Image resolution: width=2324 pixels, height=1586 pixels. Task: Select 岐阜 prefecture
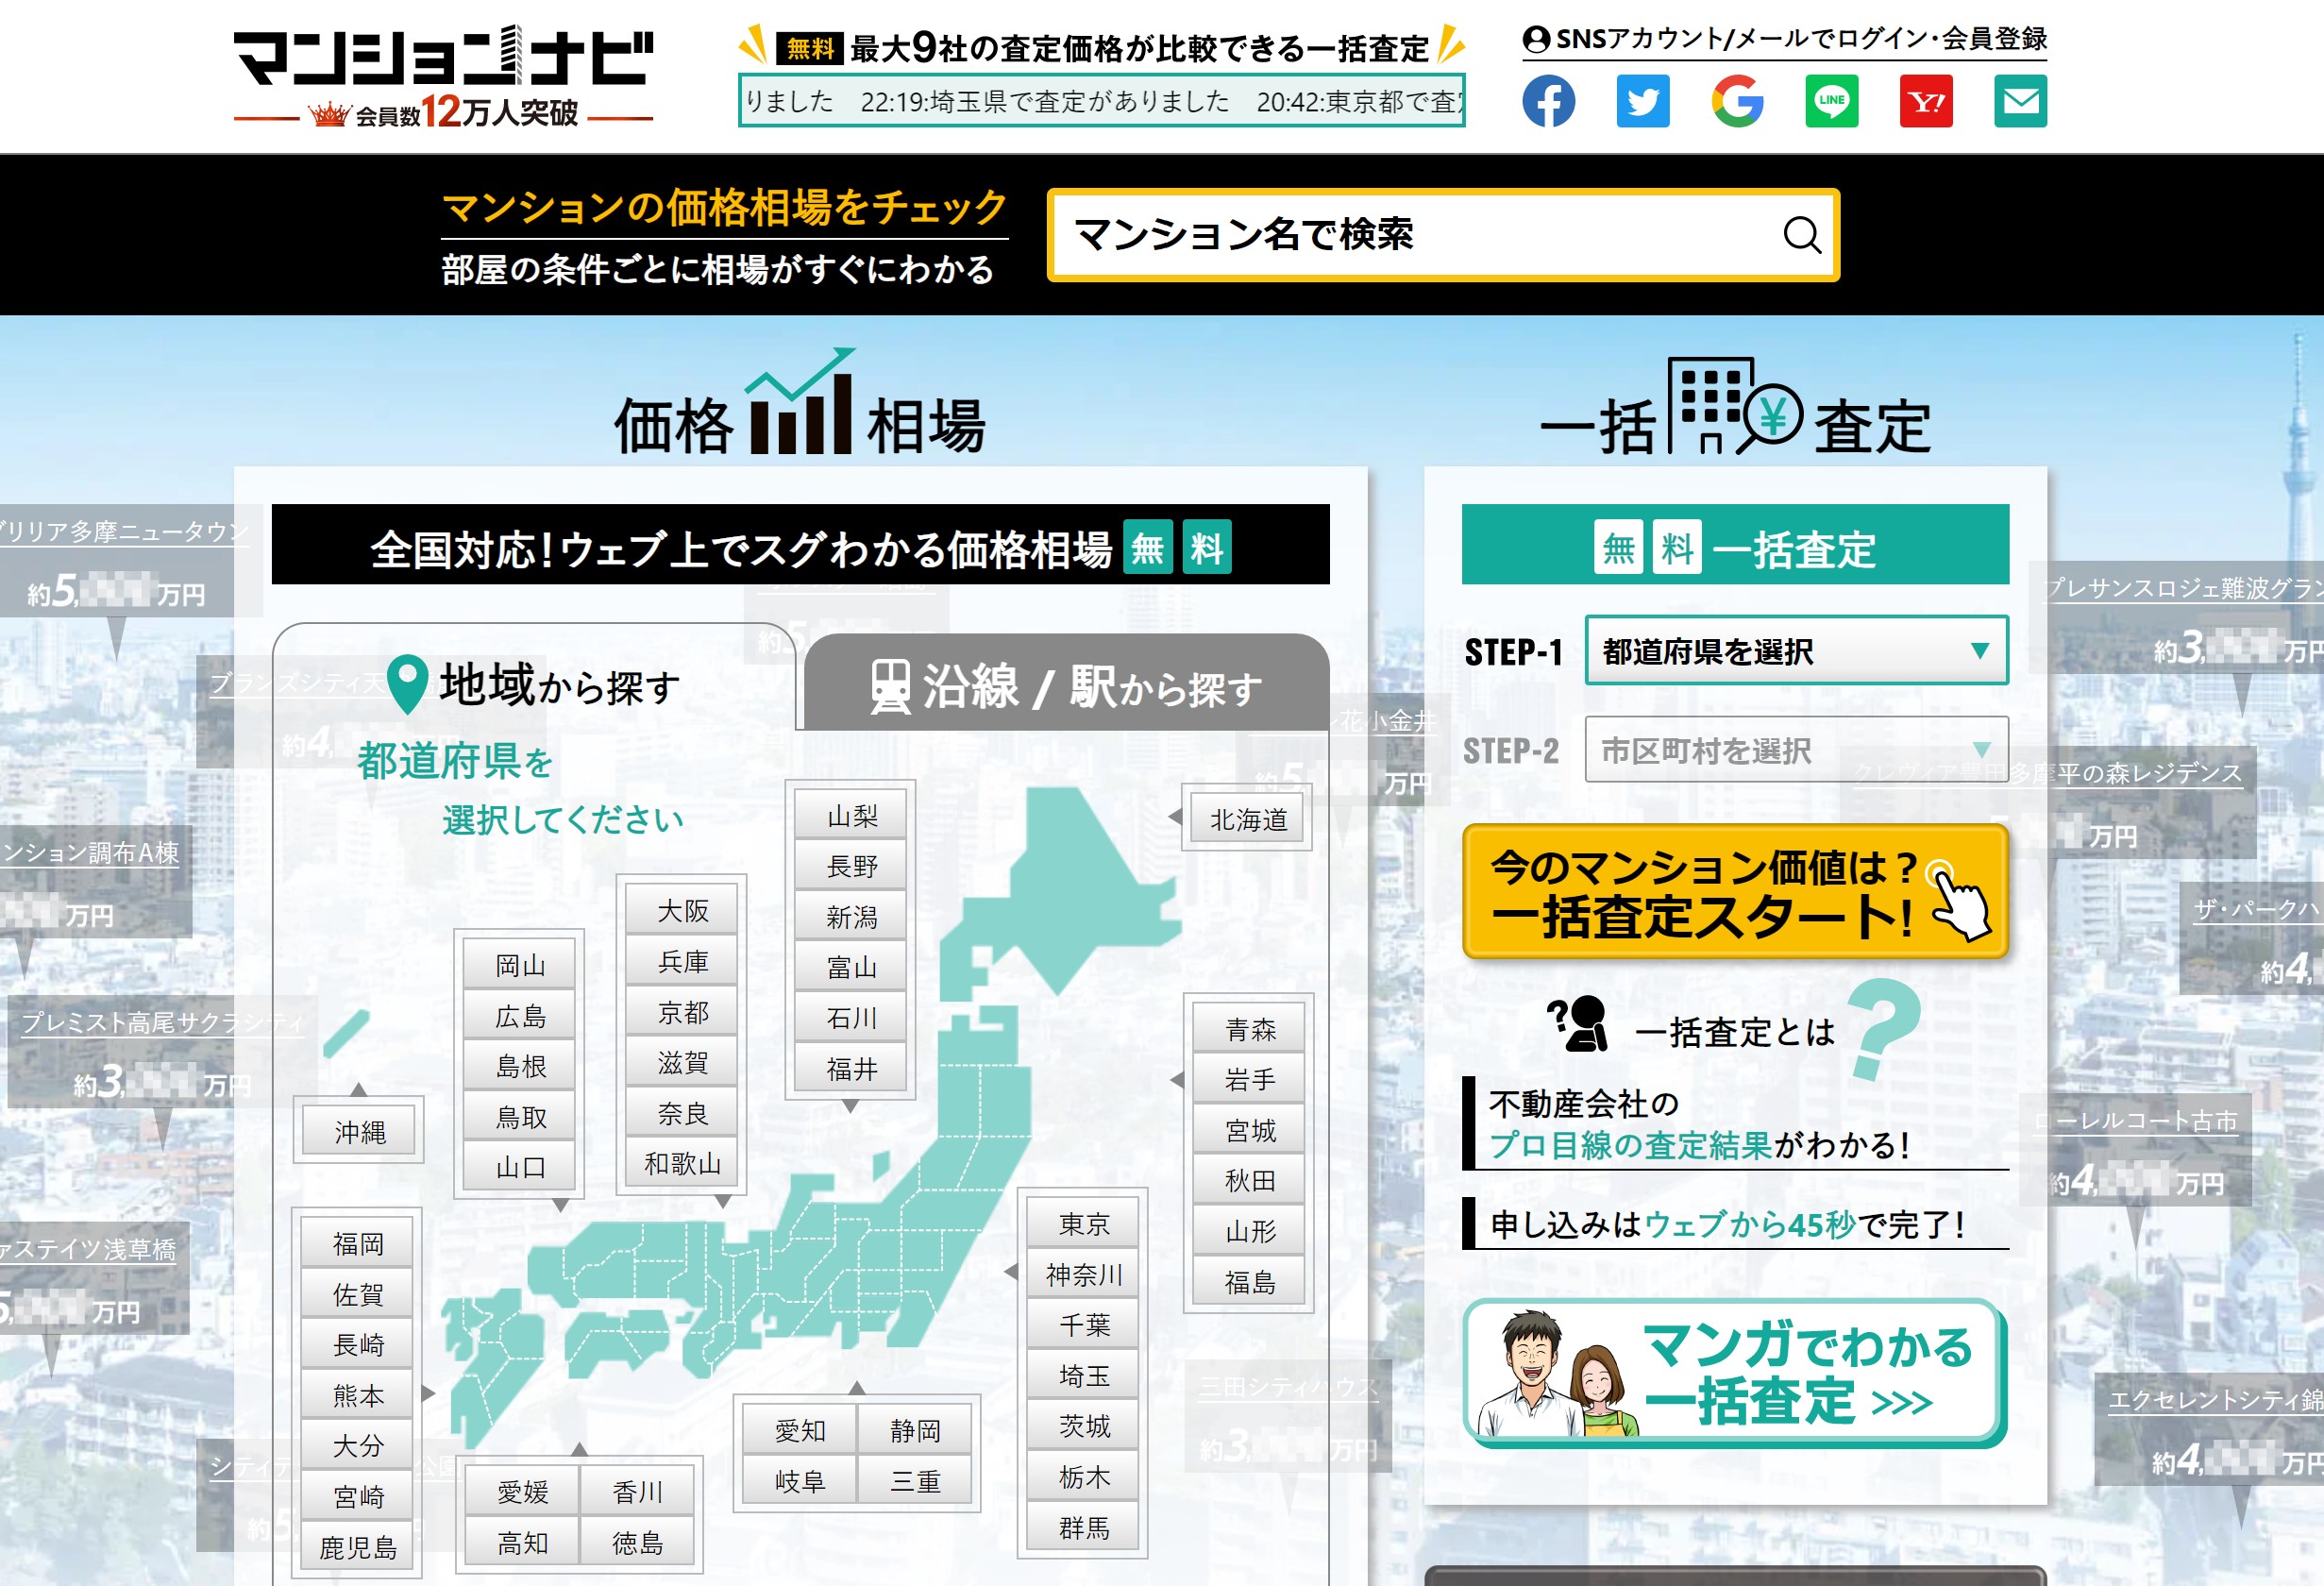pyautogui.click(x=799, y=1480)
